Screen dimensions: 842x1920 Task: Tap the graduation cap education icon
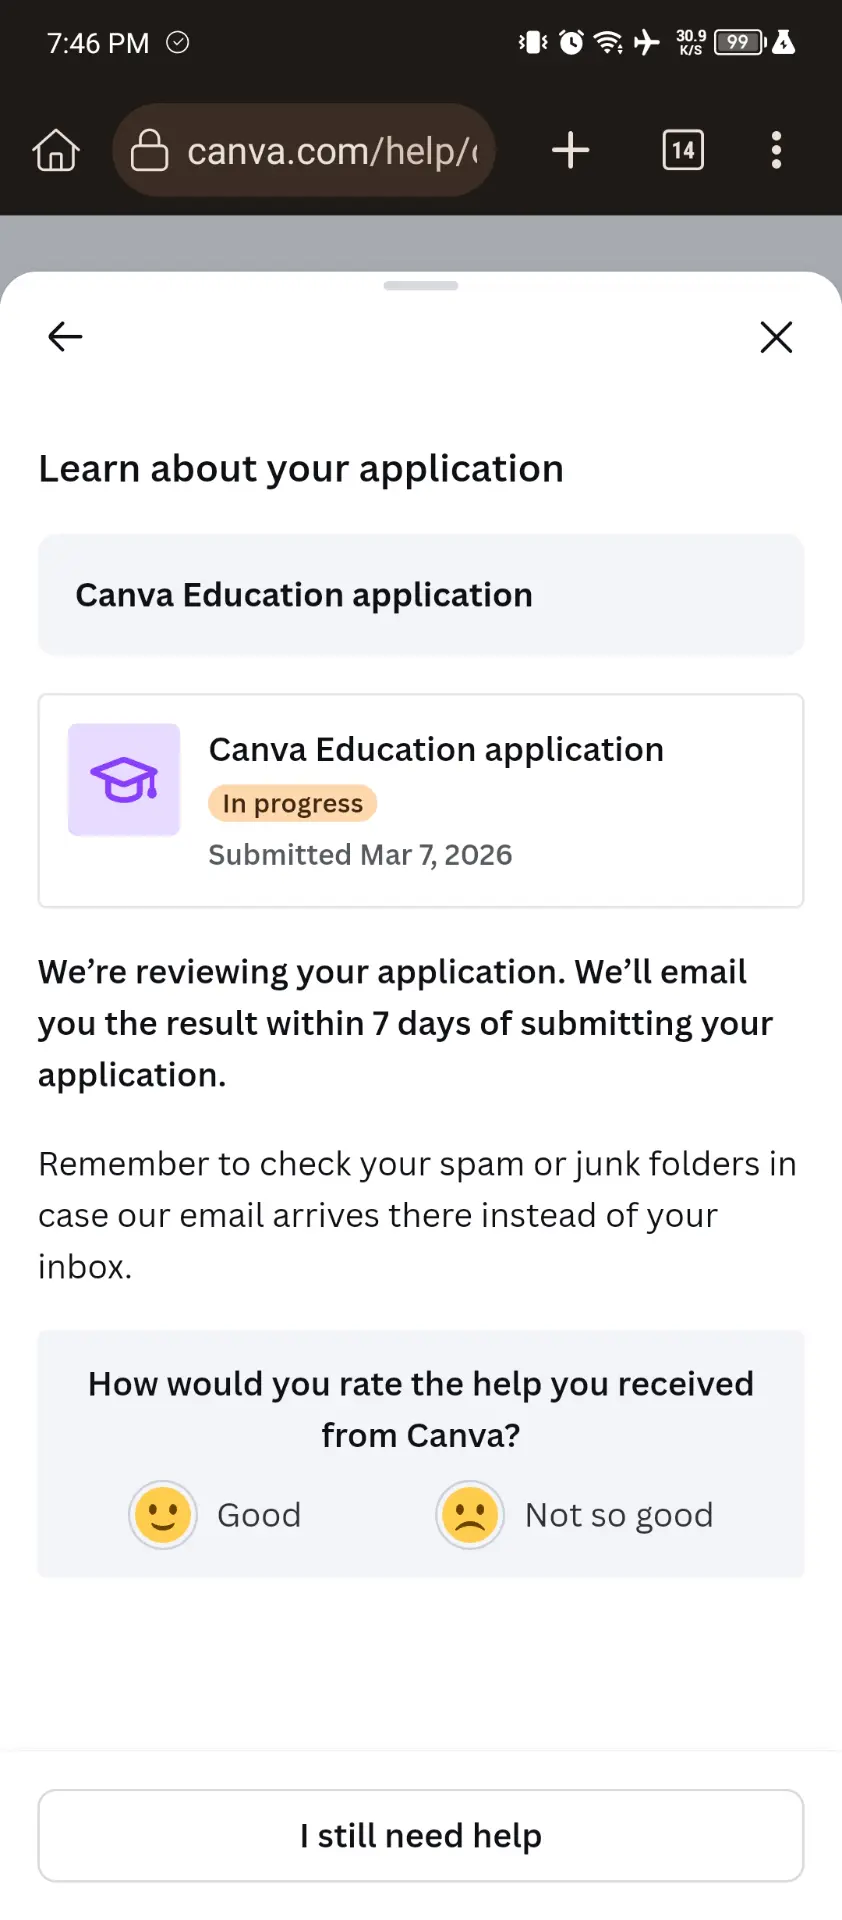(124, 780)
